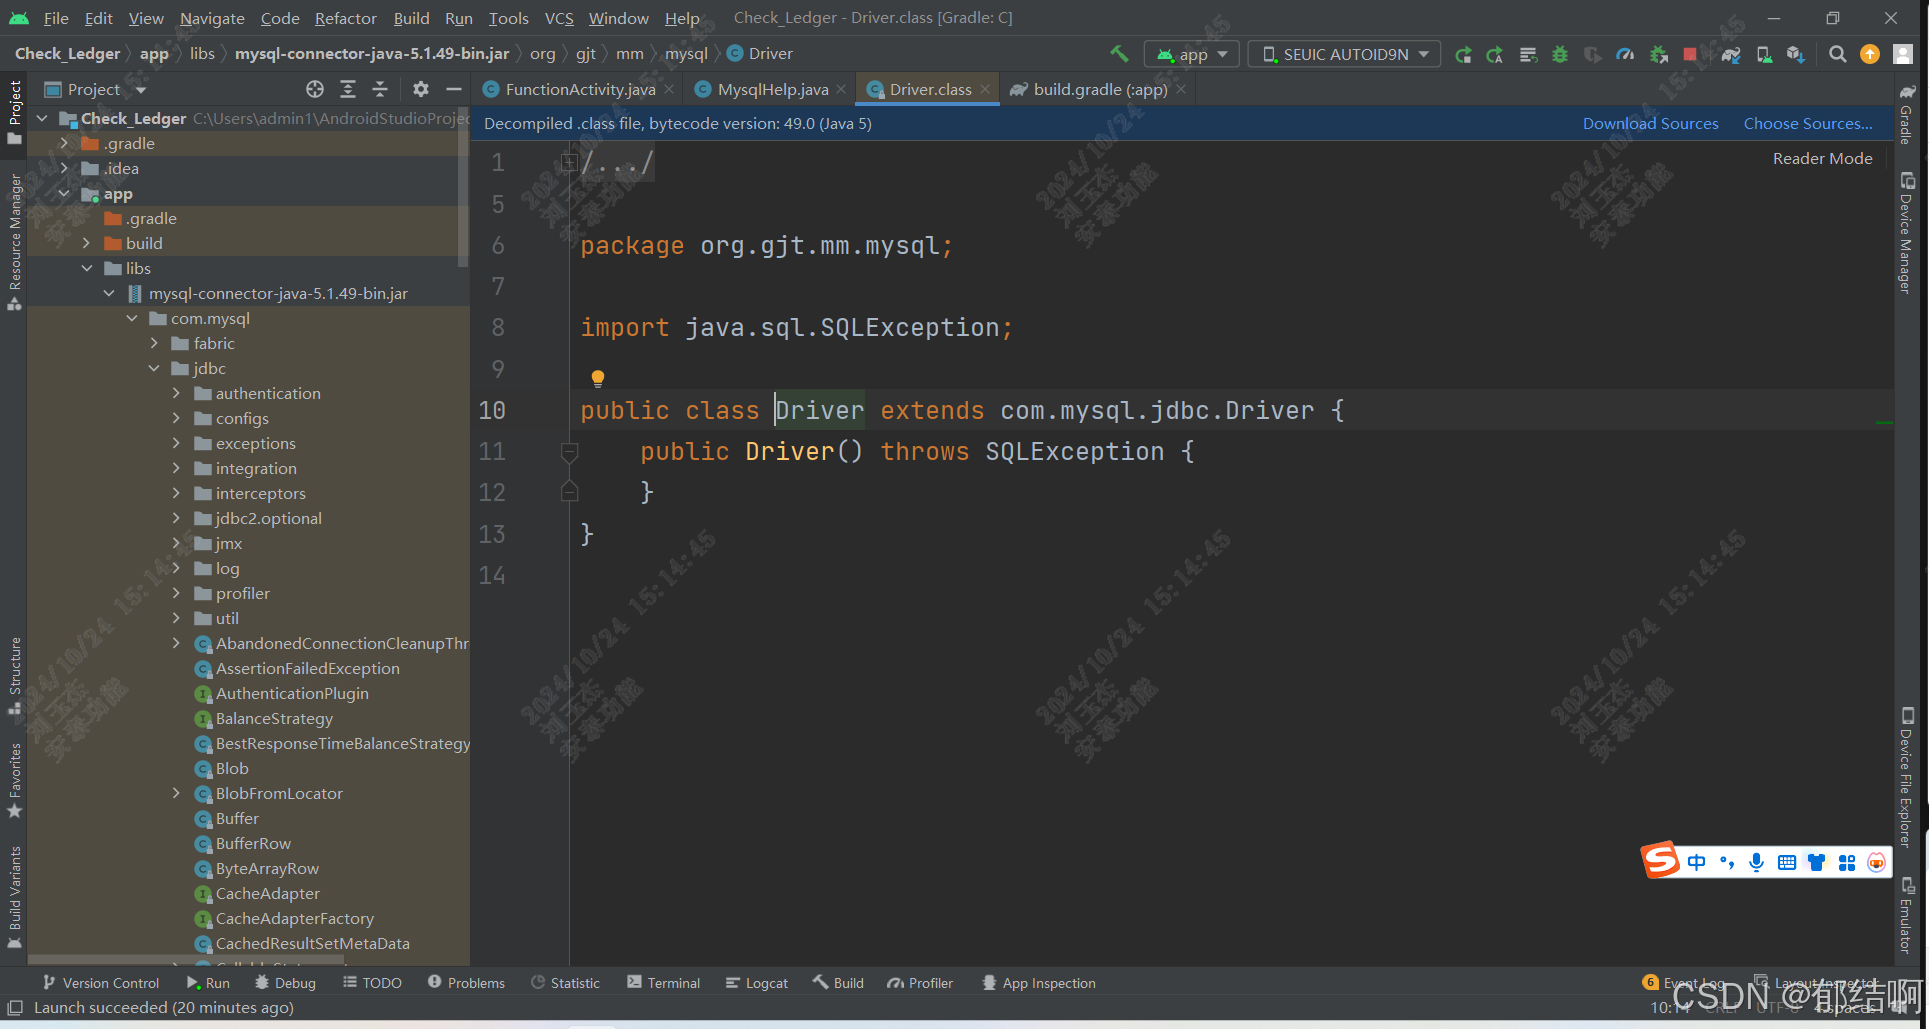
Task: Collapse the code fold at line 11
Action: 569,452
